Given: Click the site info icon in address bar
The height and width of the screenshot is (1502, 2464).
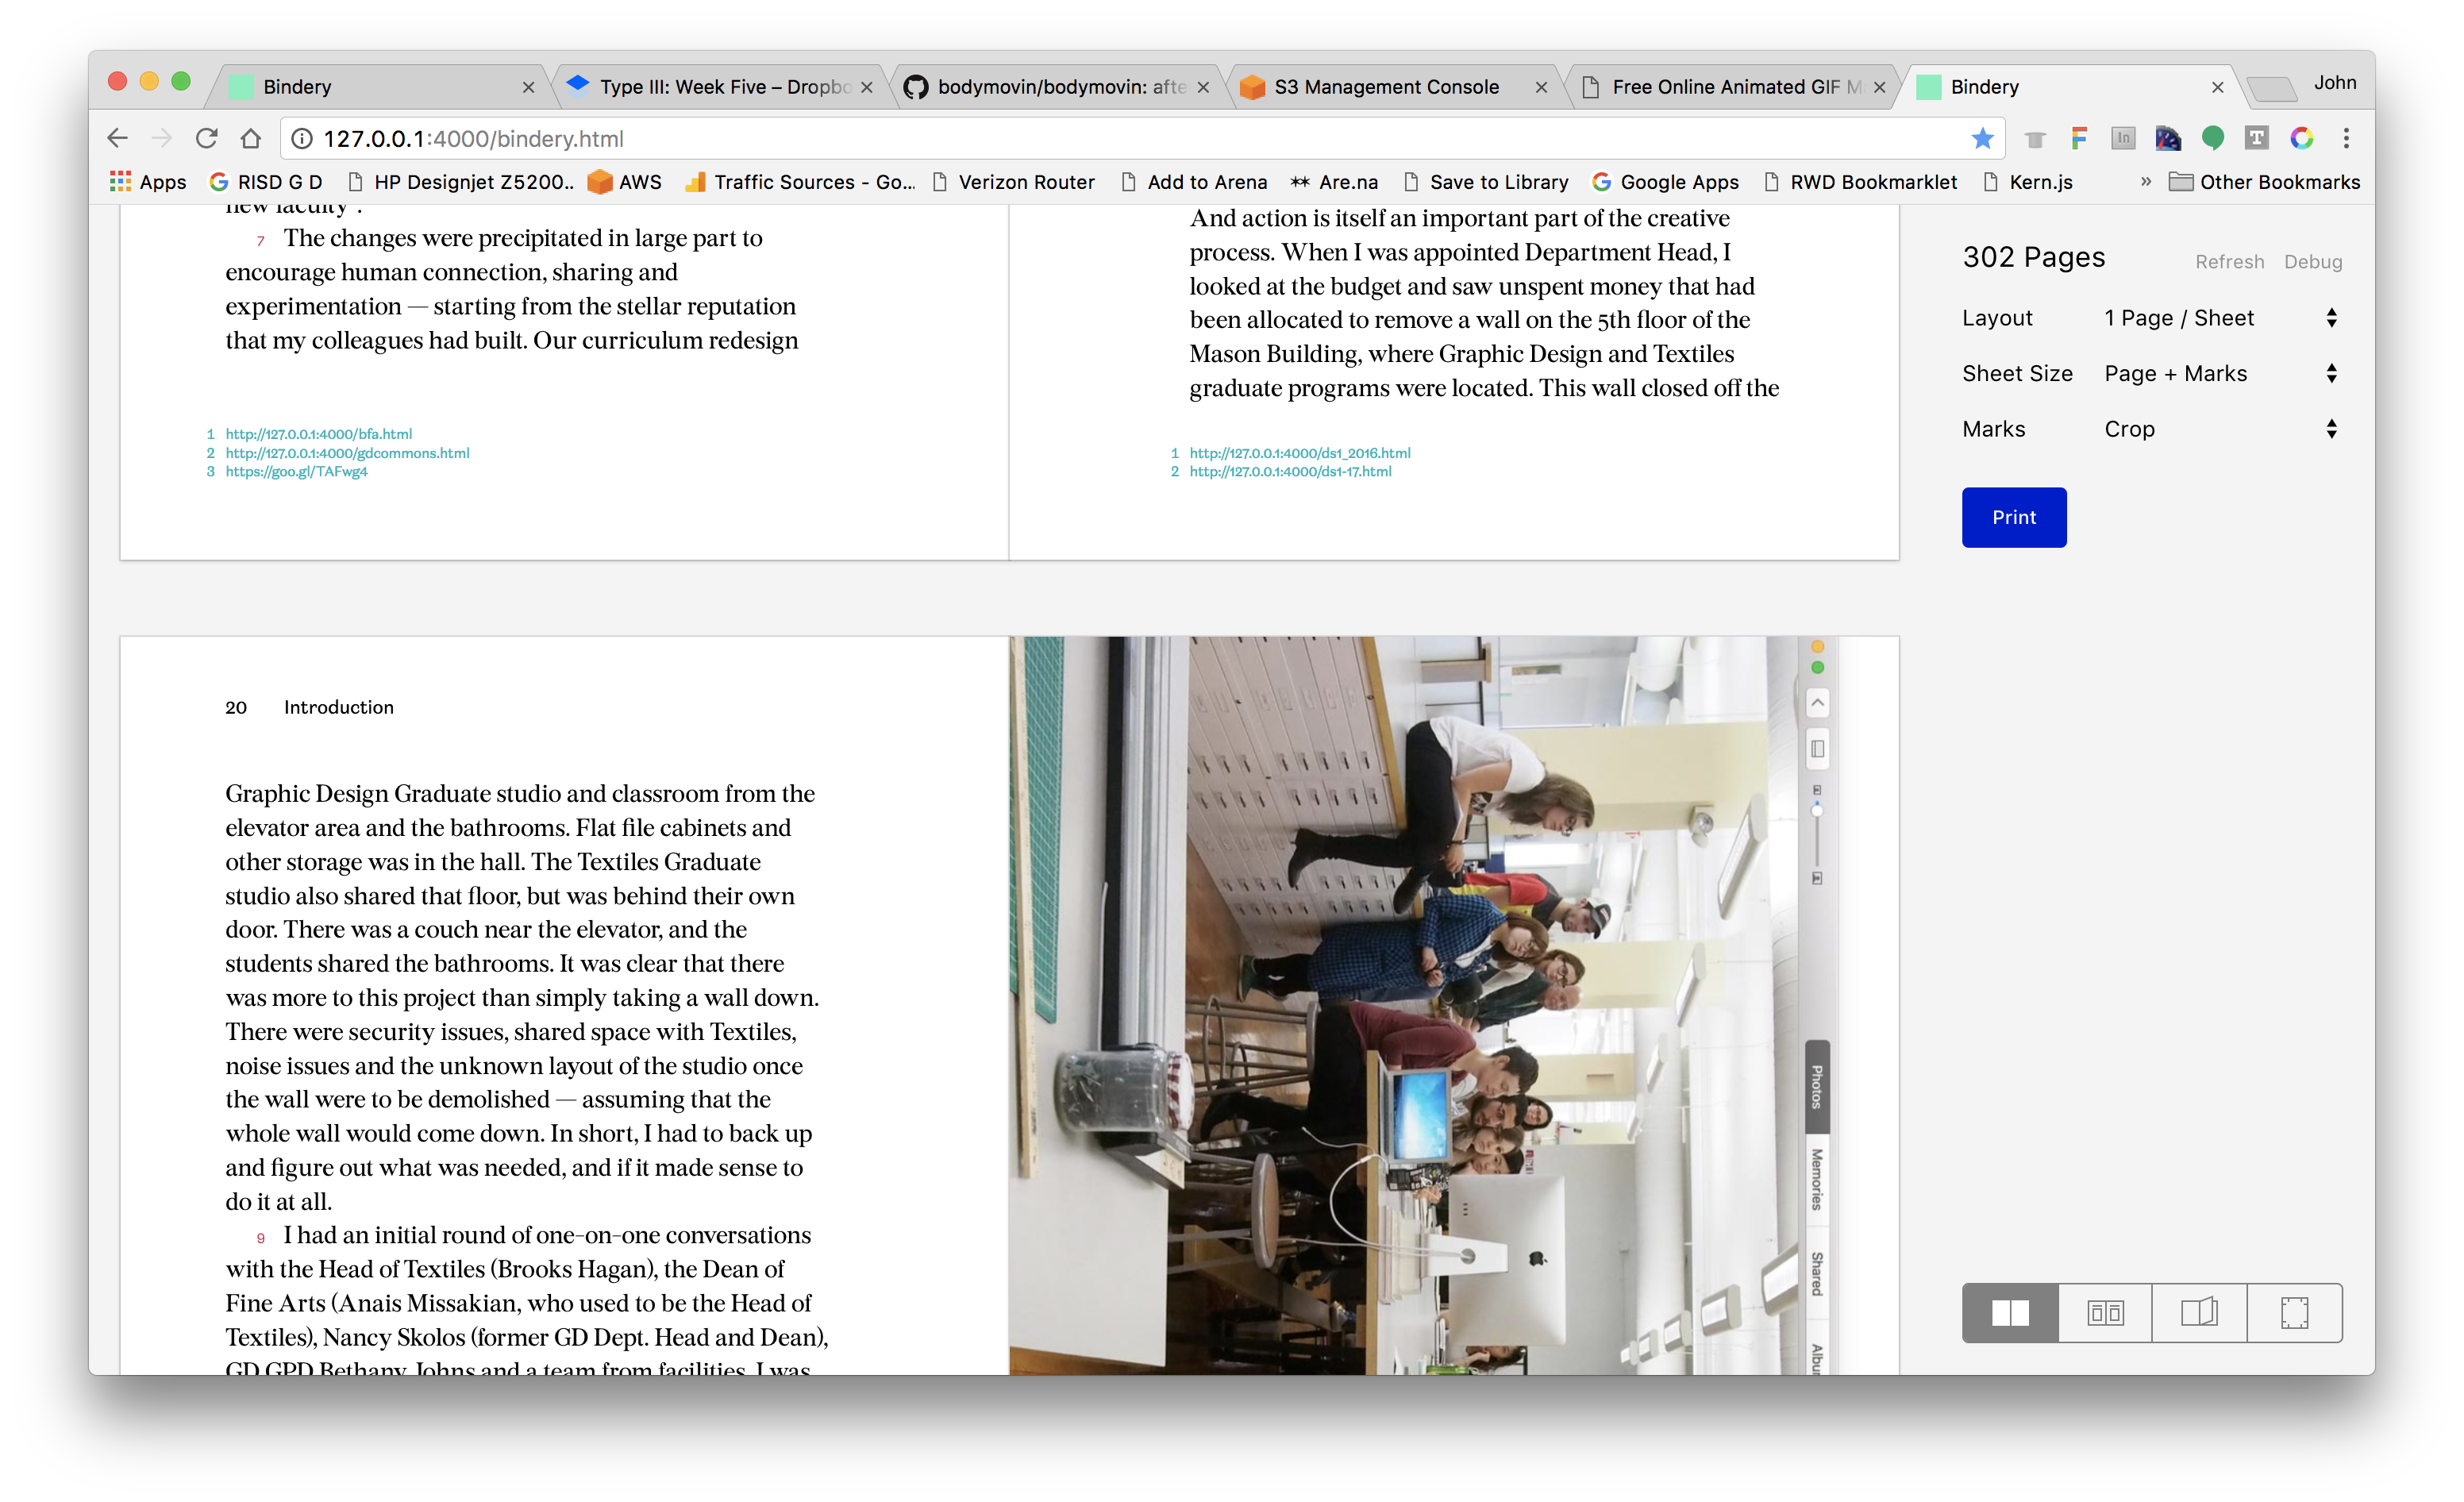Looking at the screenshot, I should pos(301,139).
